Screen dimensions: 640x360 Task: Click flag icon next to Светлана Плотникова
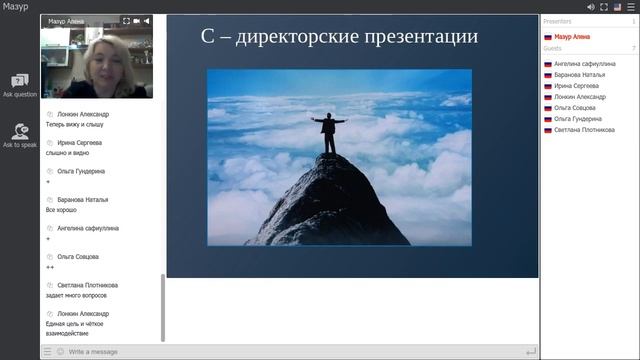click(x=548, y=130)
